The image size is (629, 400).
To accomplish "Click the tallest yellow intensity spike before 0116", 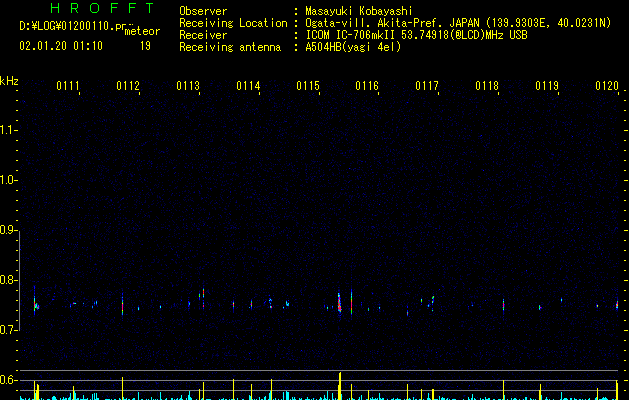I will point(340,386).
